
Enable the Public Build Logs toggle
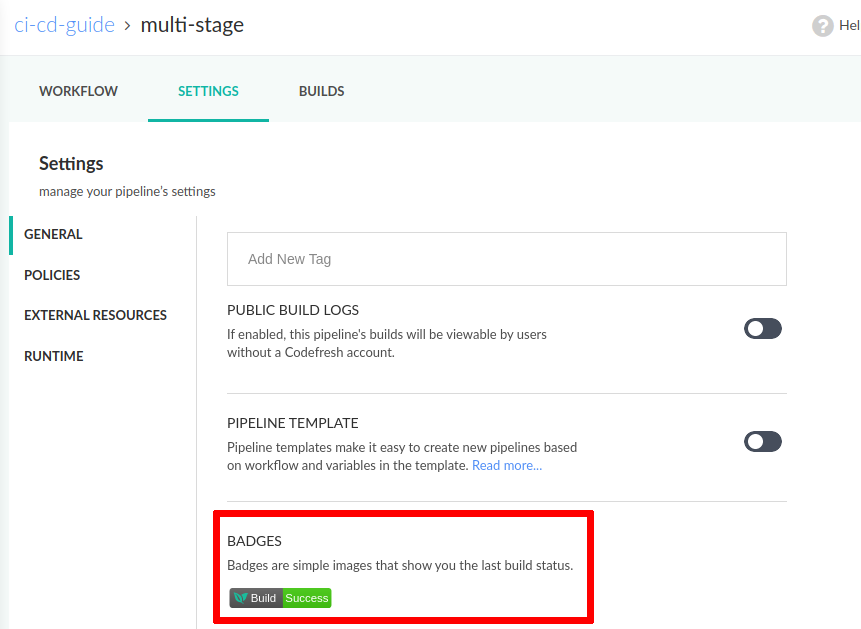[763, 329]
